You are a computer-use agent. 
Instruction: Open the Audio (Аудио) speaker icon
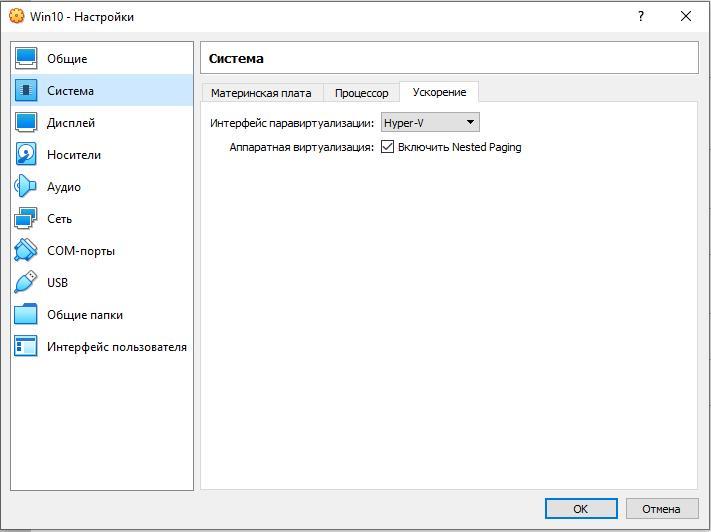tap(27, 187)
